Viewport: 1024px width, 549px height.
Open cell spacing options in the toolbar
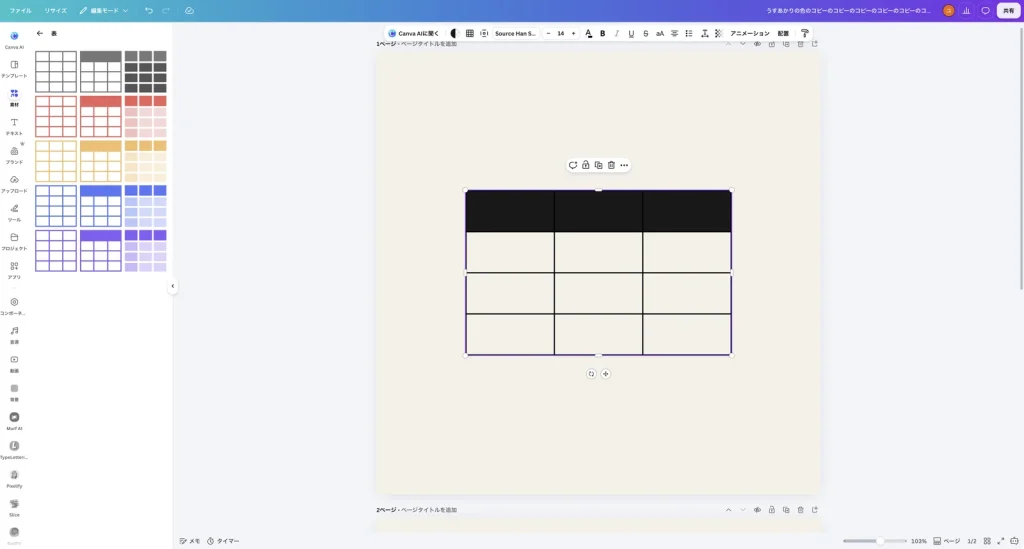tap(484, 33)
